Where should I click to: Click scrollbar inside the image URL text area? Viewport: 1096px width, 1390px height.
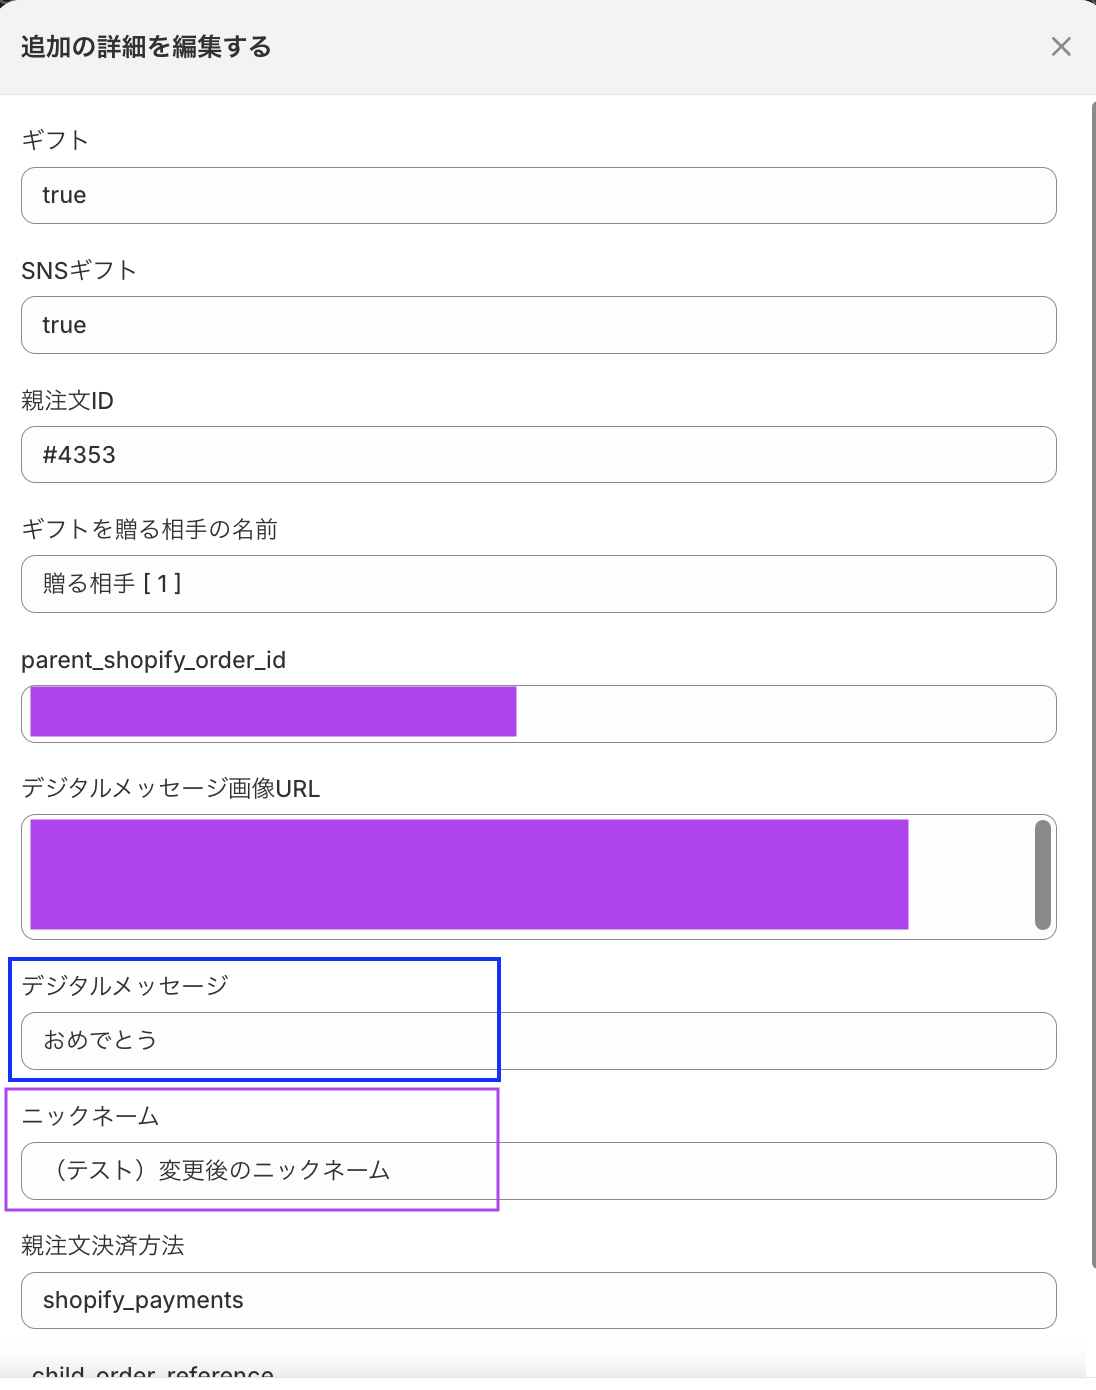(x=1043, y=875)
